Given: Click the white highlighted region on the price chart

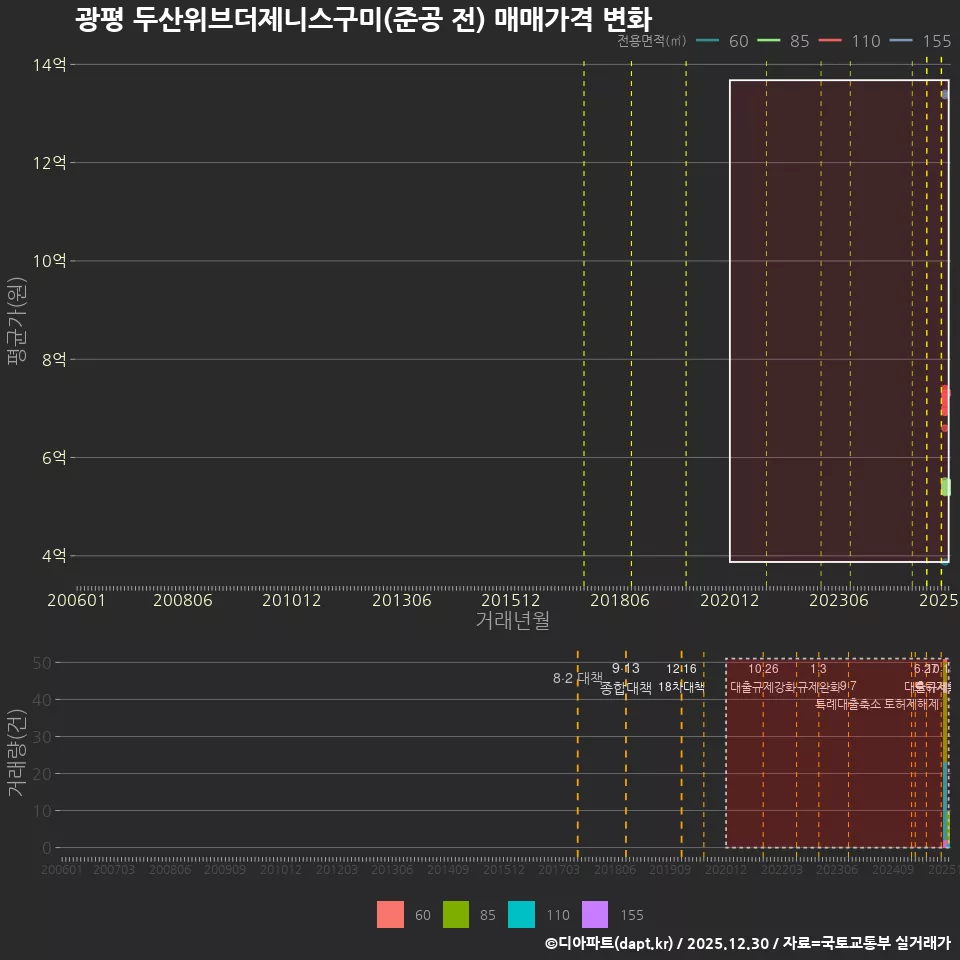Looking at the screenshot, I should (x=840, y=320).
